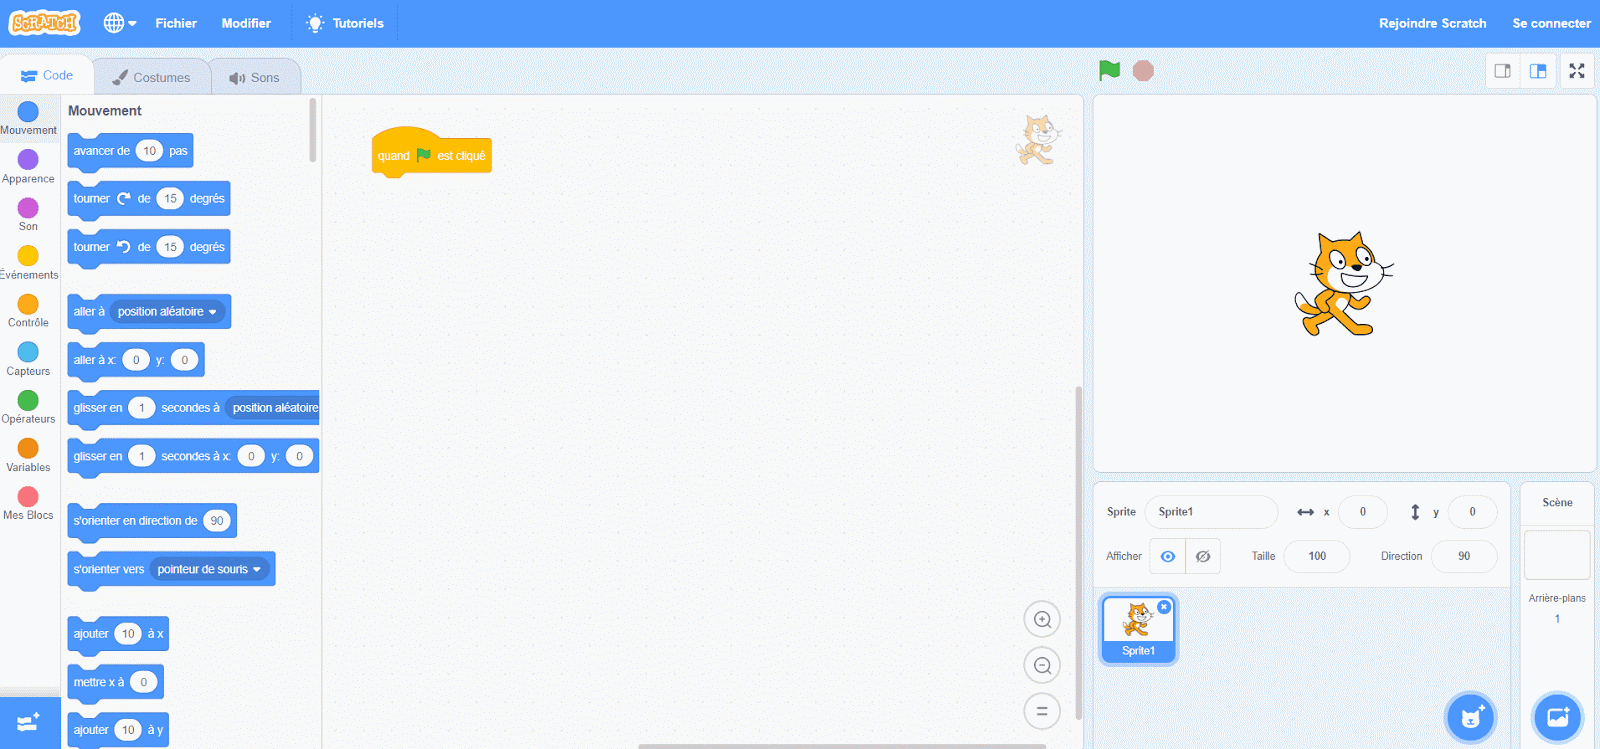Viewport: 1600px width, 749px height.
Task: Open the Fichier menu
Action: [x=176, y=23]
